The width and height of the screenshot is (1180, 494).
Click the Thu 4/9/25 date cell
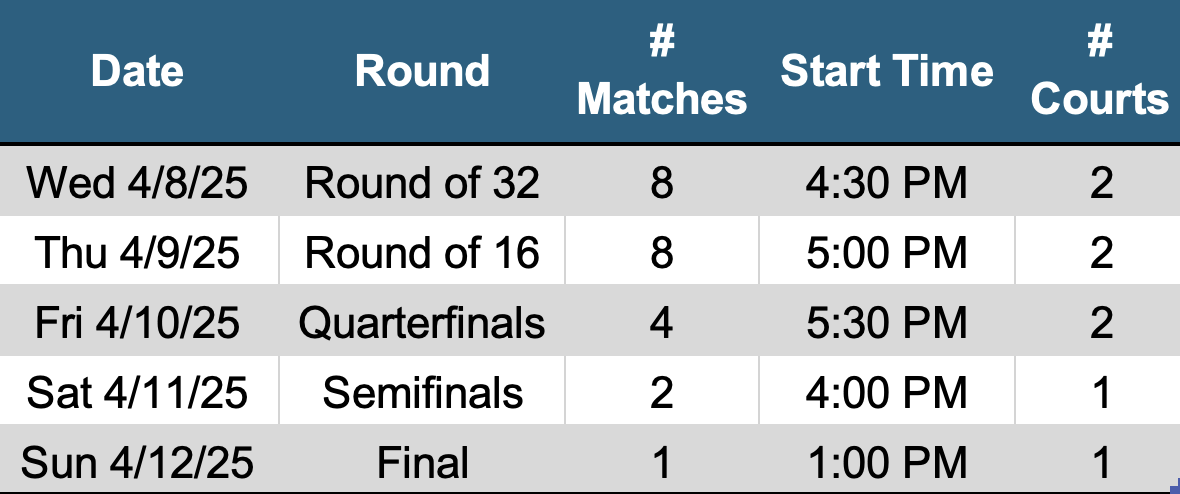138,253
